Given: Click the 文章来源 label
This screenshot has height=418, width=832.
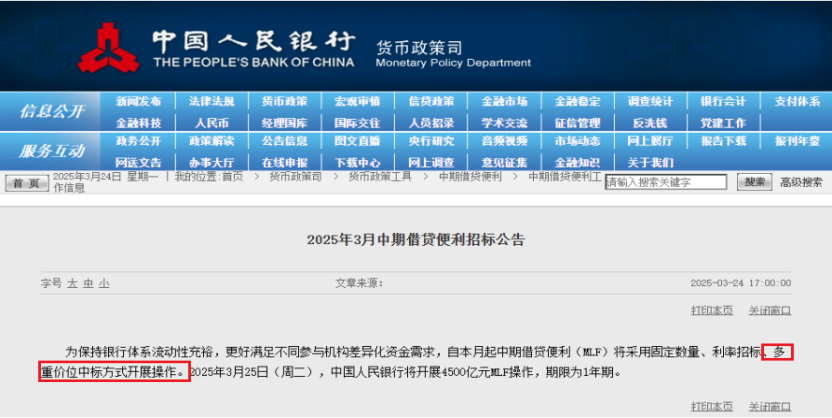Looking at the screenshot, I should (359, 283).
